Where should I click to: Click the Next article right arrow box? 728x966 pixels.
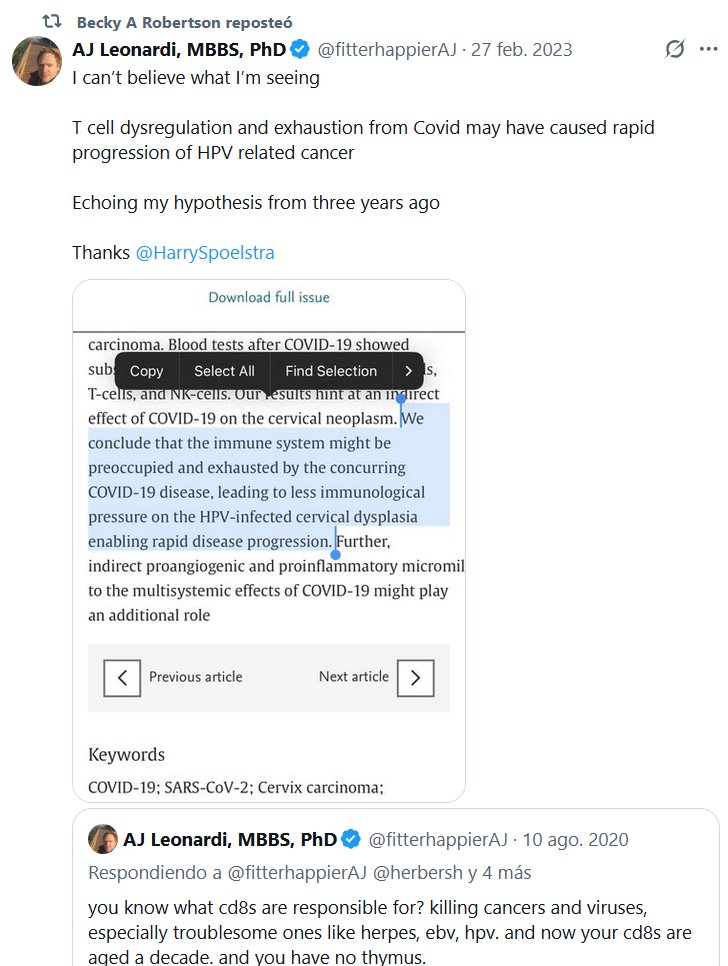(x=415, y=678)
